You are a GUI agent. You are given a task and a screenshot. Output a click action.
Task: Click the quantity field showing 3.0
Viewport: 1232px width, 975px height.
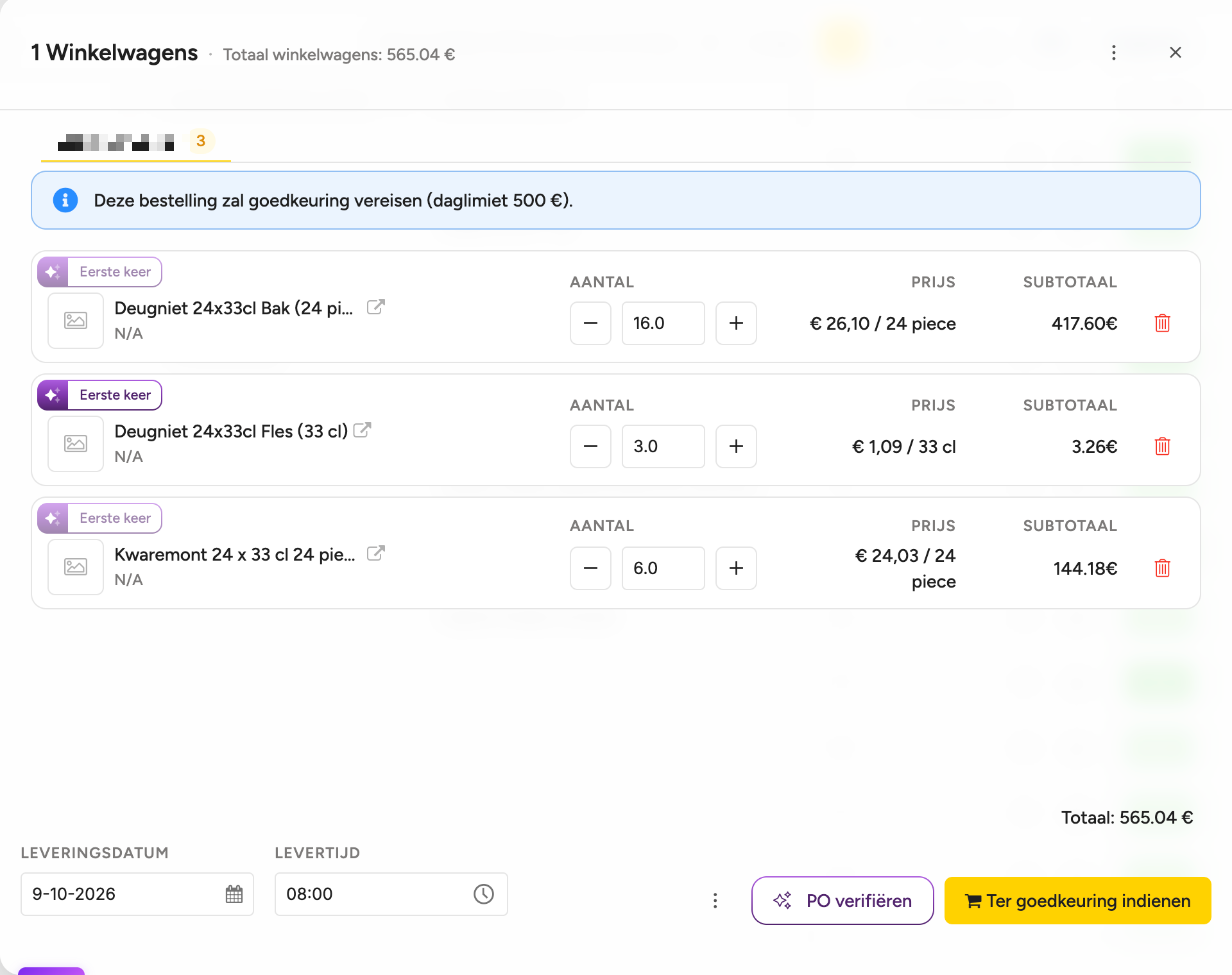[x=663, y=446]
